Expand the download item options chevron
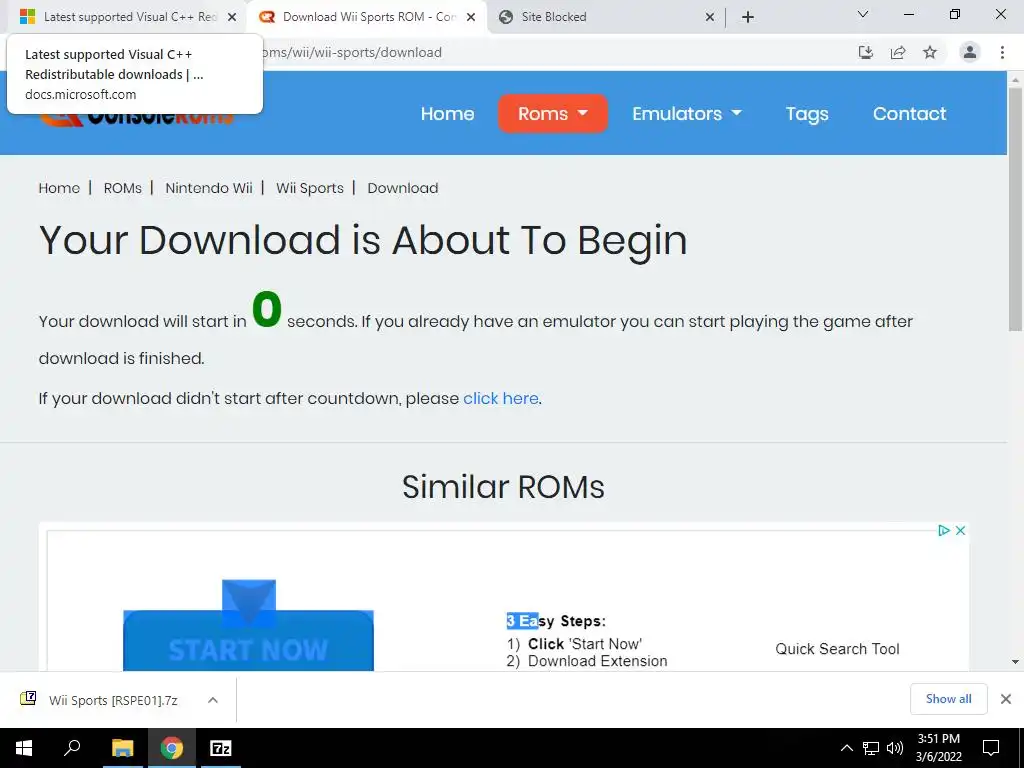1024x768 pixels. tap(213, 700)
